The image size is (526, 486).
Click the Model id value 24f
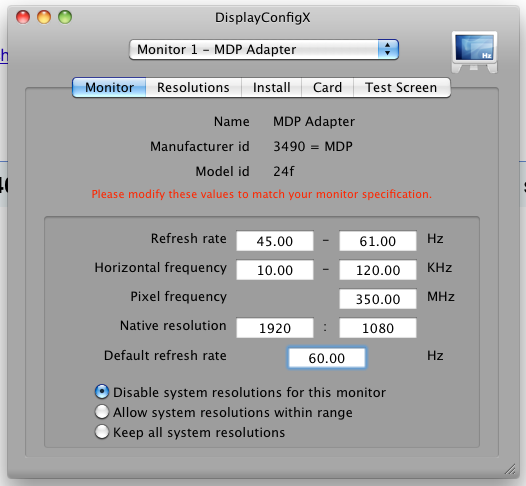click(x=283, y=171)
